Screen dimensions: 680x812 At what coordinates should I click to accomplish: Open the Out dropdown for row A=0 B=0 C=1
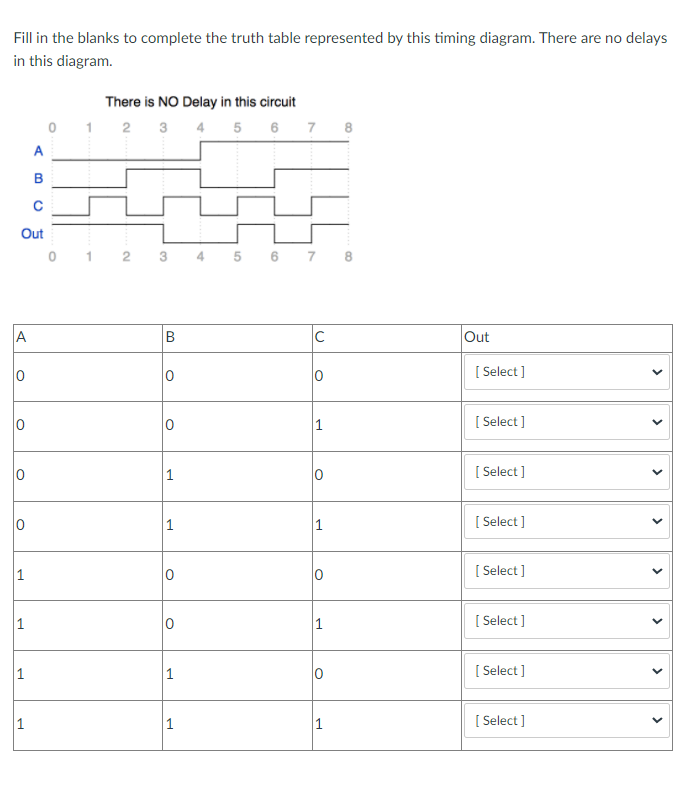click(566, 421)
